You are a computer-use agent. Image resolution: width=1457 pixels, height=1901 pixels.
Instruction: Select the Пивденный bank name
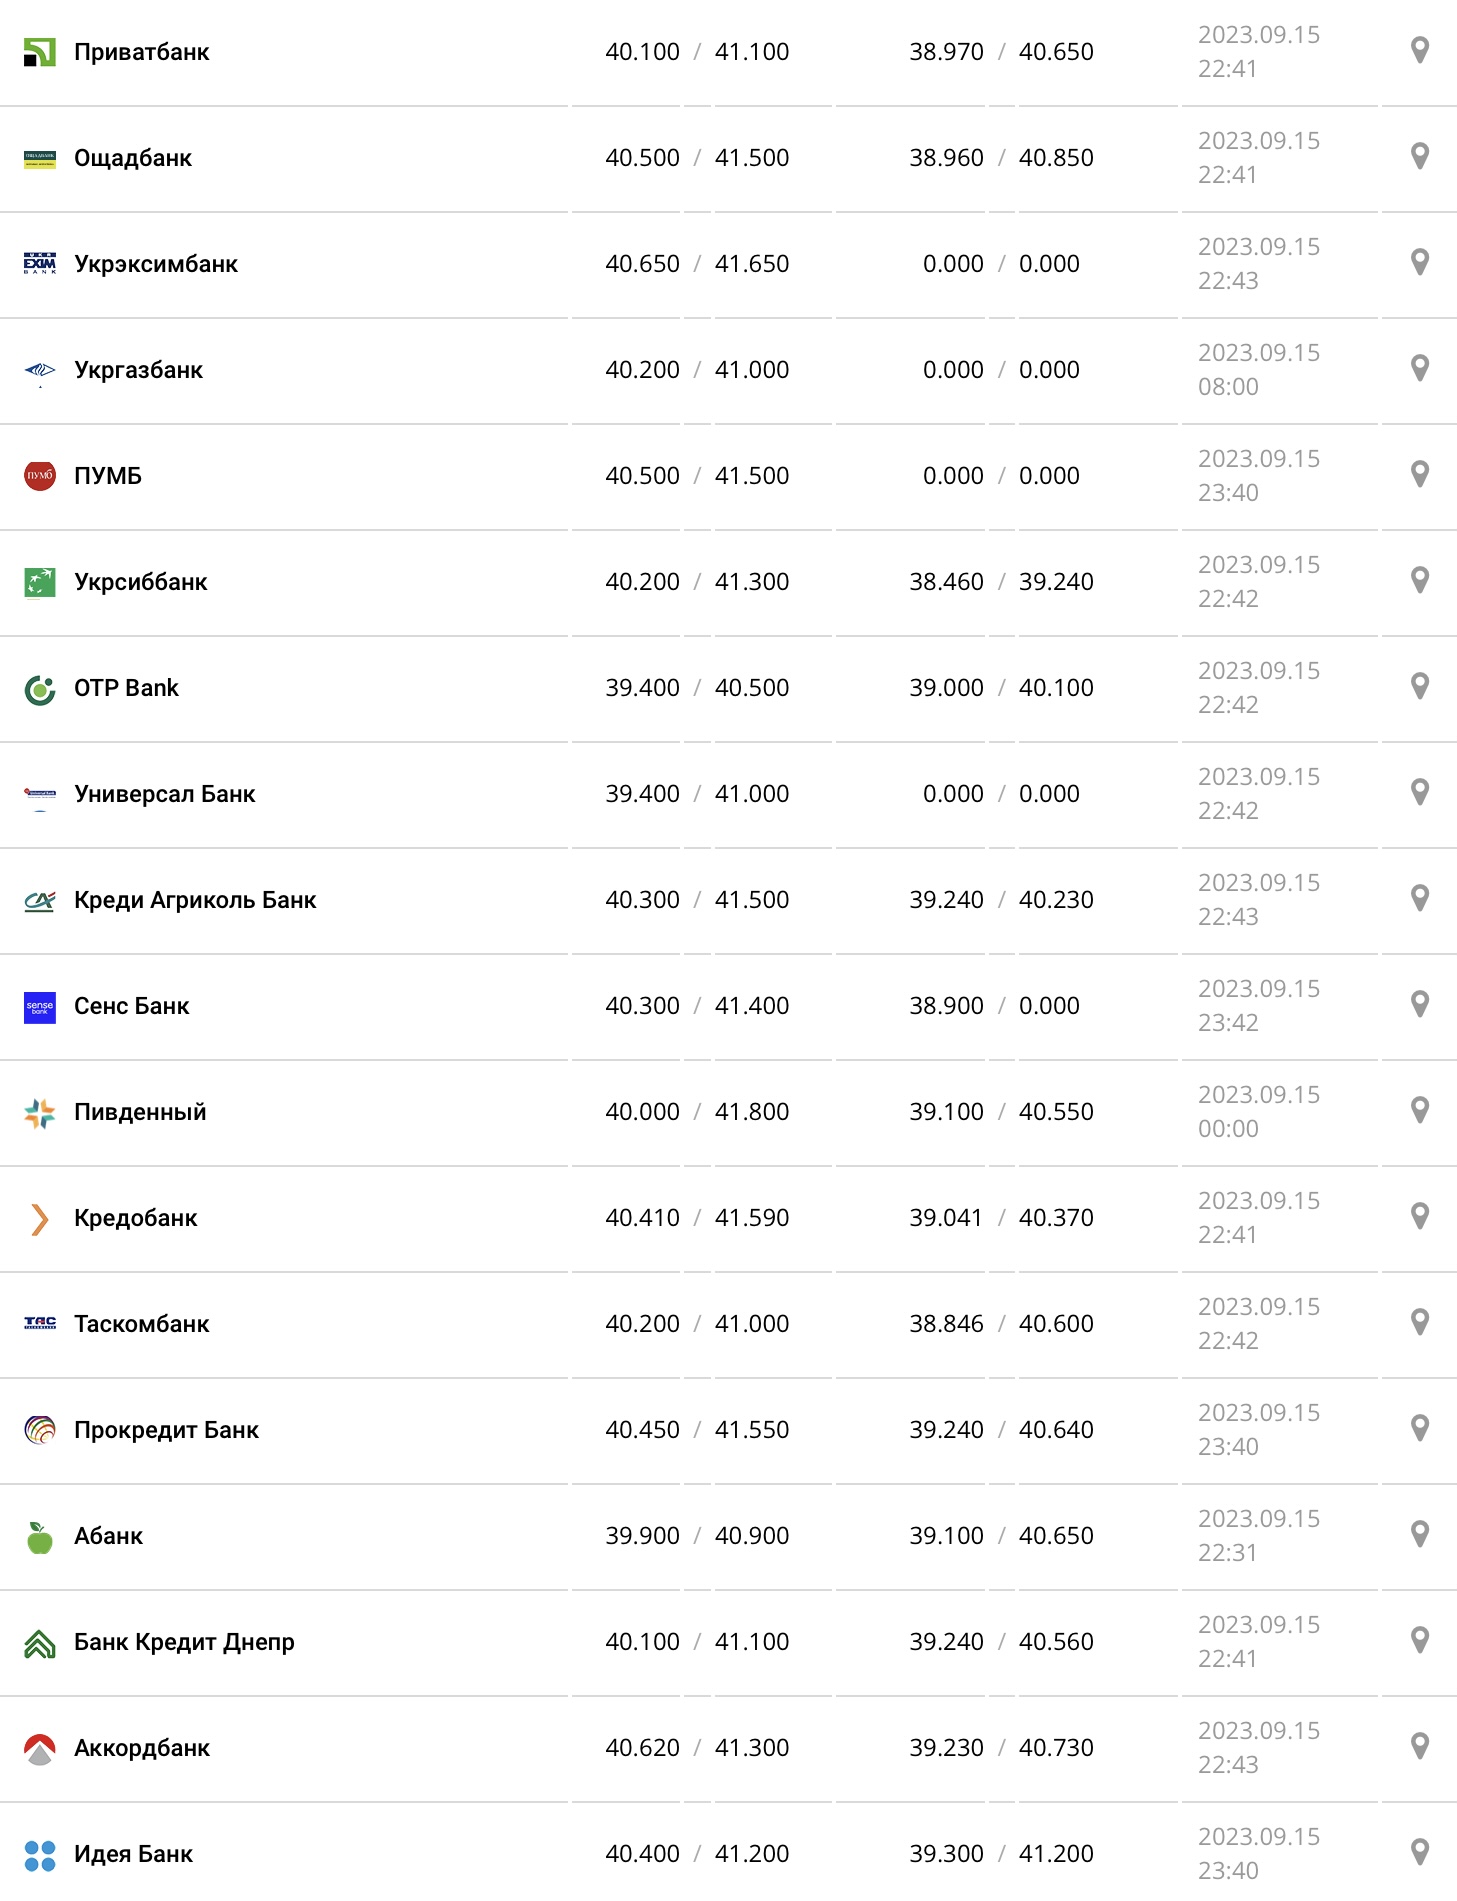pyautogui.click(x=140, y=1112)
